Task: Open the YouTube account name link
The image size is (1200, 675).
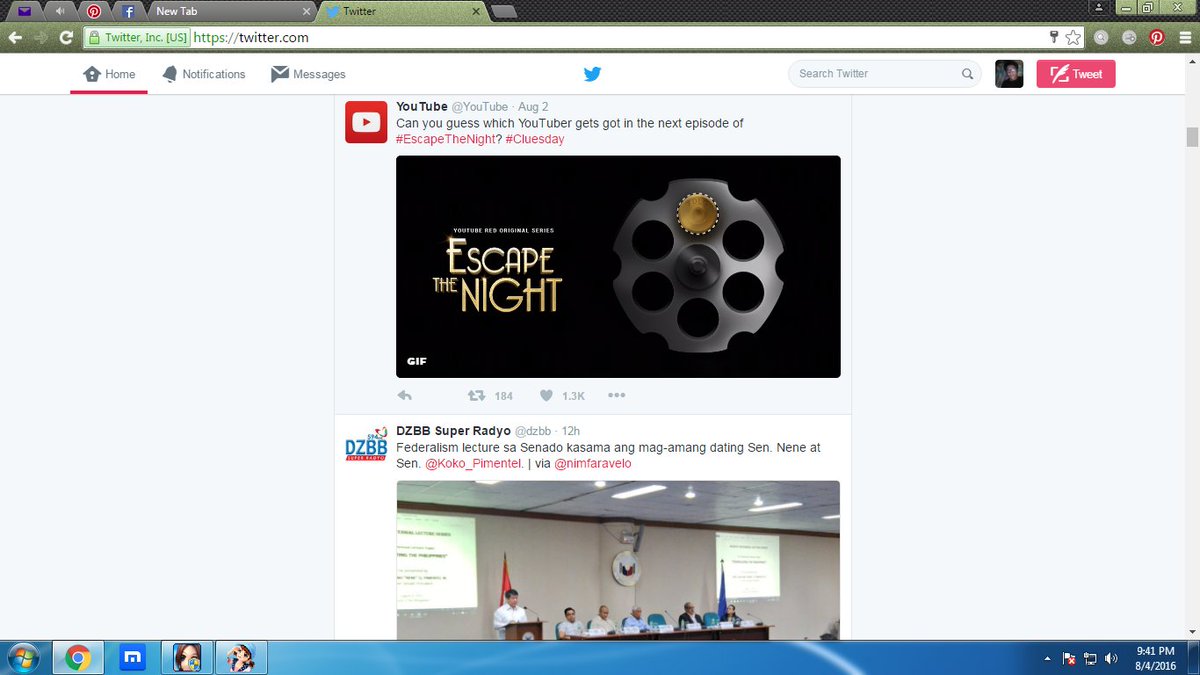Action: (x=422, y=106)
